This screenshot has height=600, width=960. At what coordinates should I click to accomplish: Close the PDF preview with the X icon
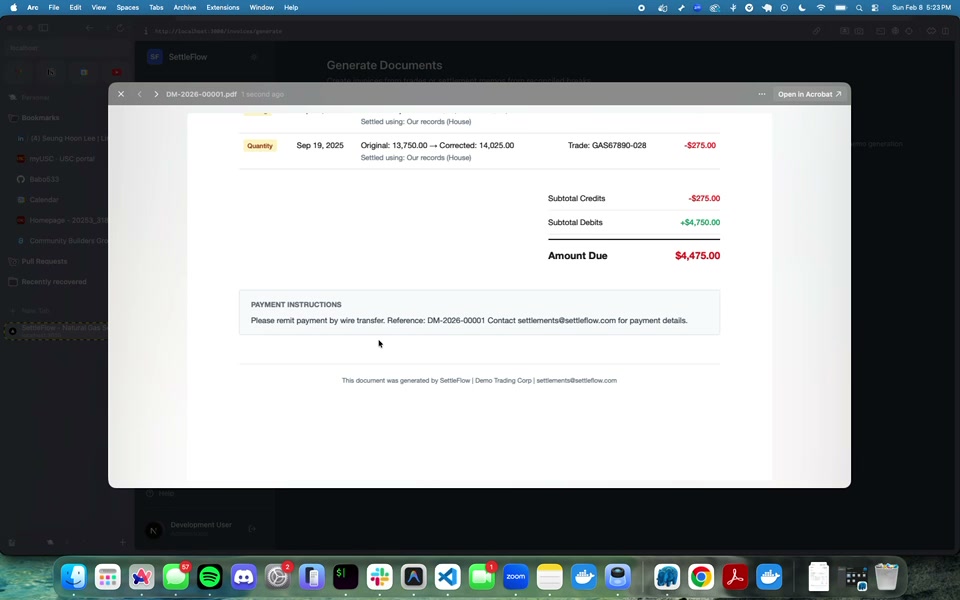pyautogui.click(x=121, y=94)
